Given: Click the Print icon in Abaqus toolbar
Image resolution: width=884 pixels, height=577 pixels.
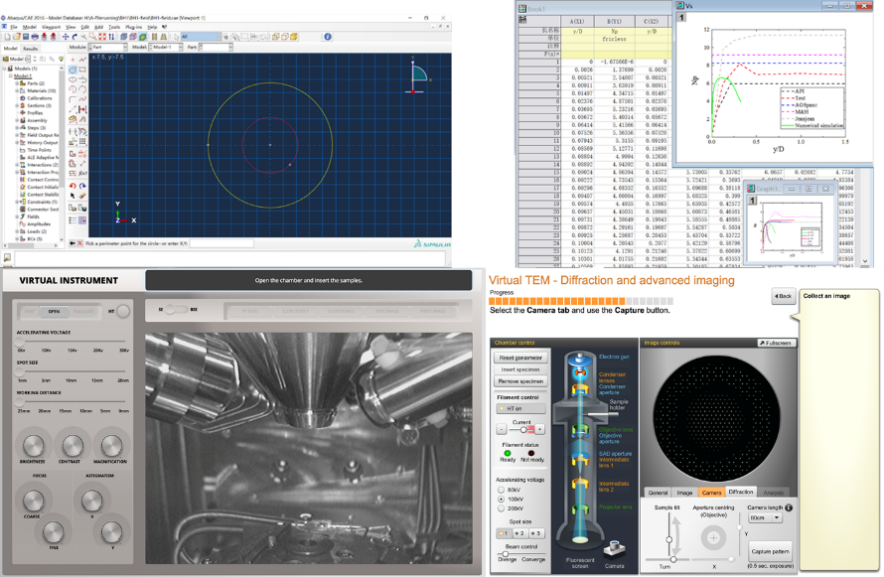Looking at the screenshot, I should pos(33,36).
